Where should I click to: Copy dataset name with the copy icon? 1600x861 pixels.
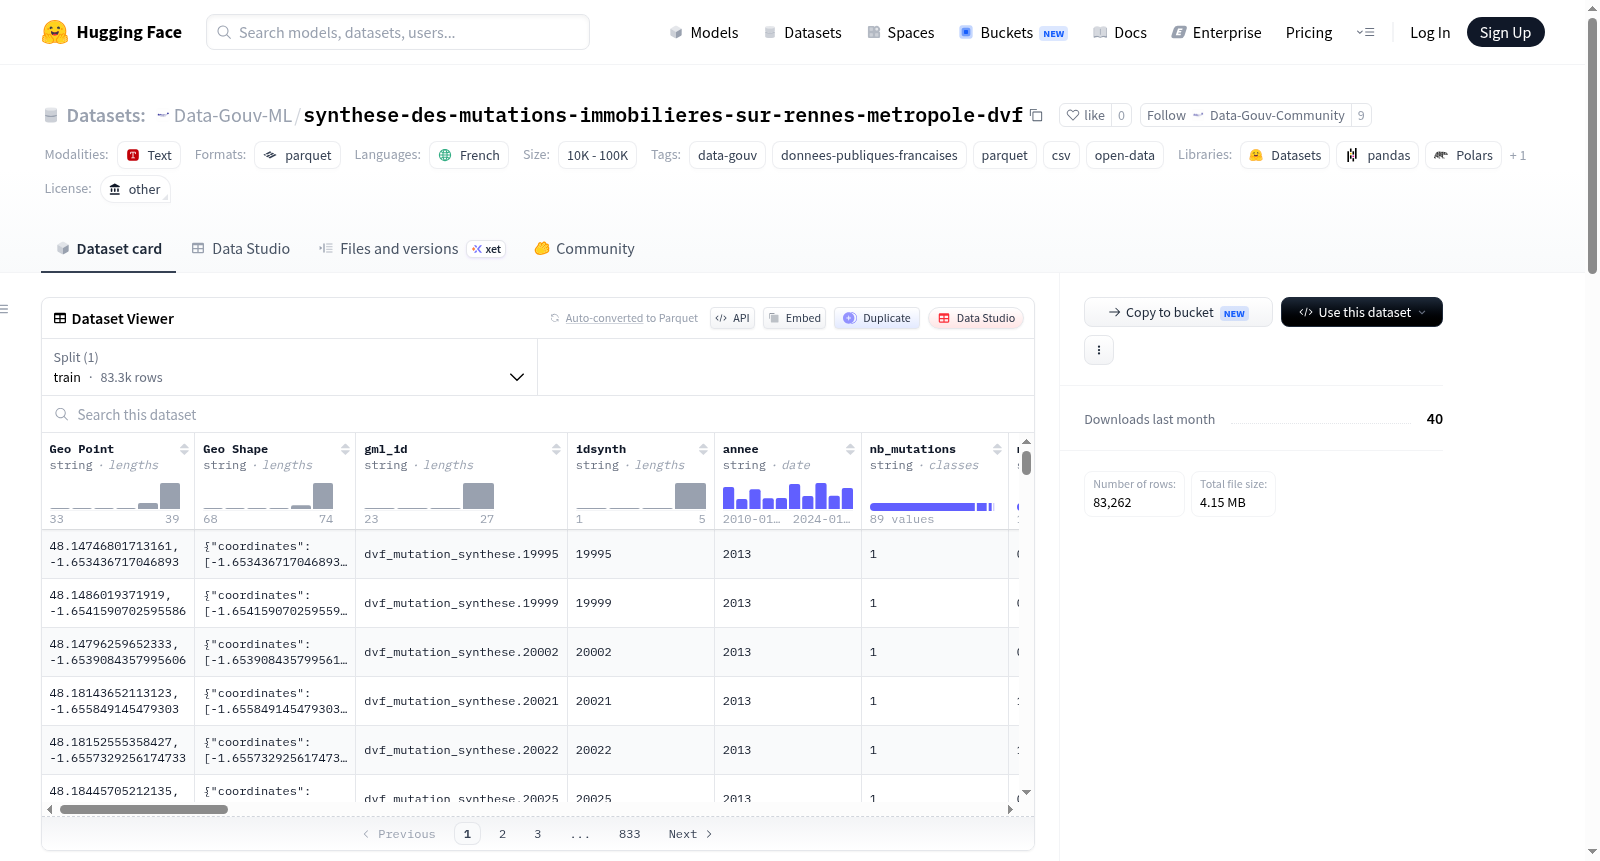[1036, 116]
